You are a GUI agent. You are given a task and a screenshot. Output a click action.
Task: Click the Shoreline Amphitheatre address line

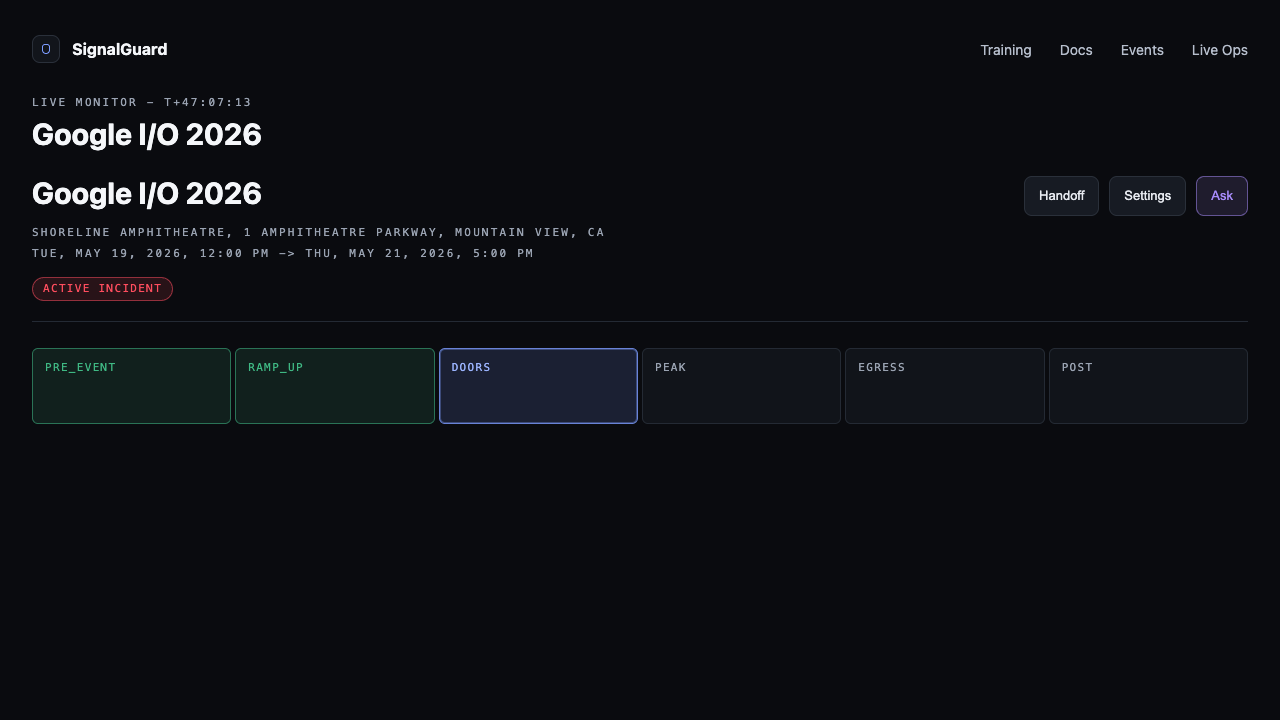click(x=318, y=232)
